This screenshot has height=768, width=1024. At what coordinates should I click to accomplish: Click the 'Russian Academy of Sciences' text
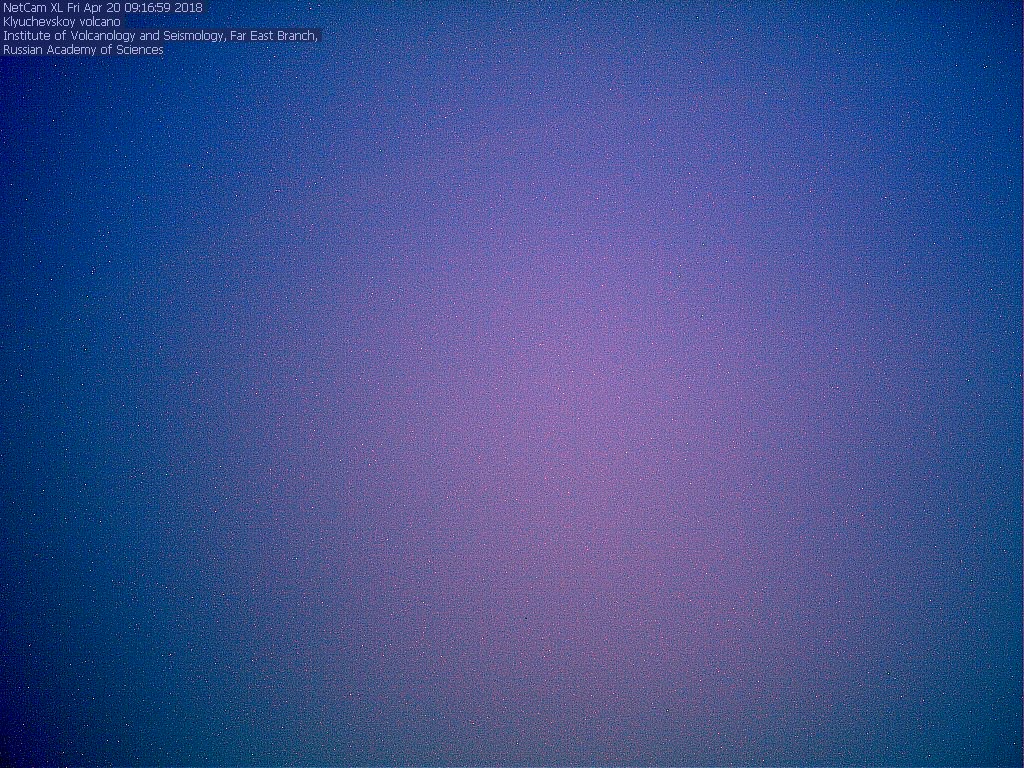coord(83,50)
